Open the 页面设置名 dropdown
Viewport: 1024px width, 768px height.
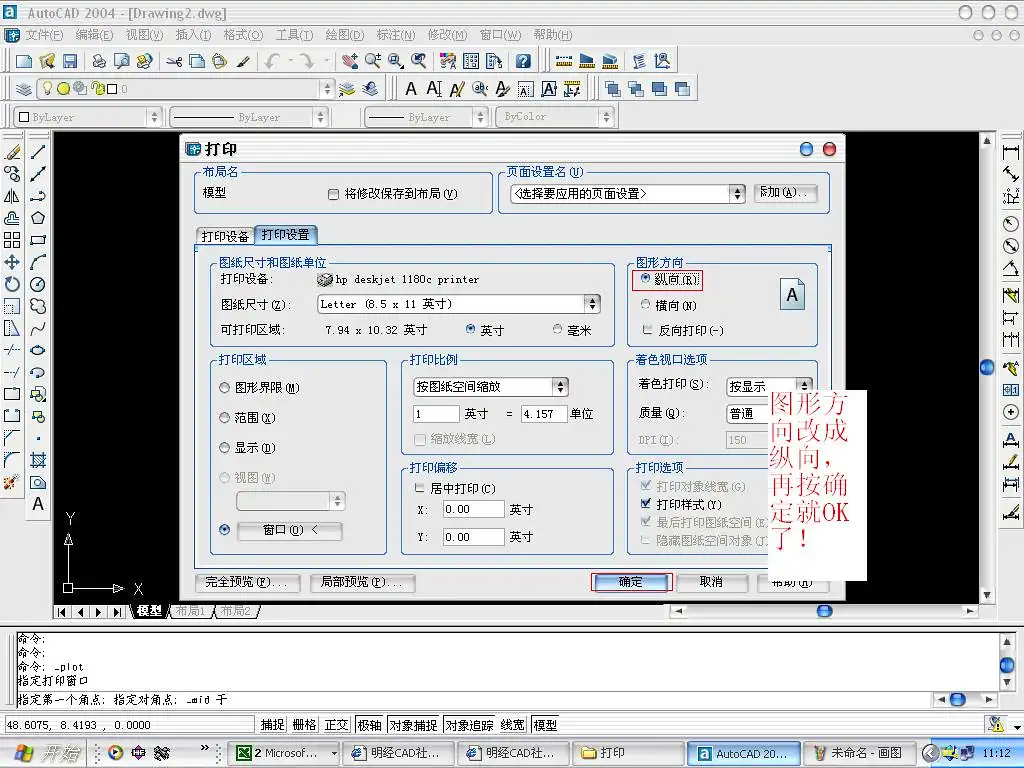pos(737,194)
